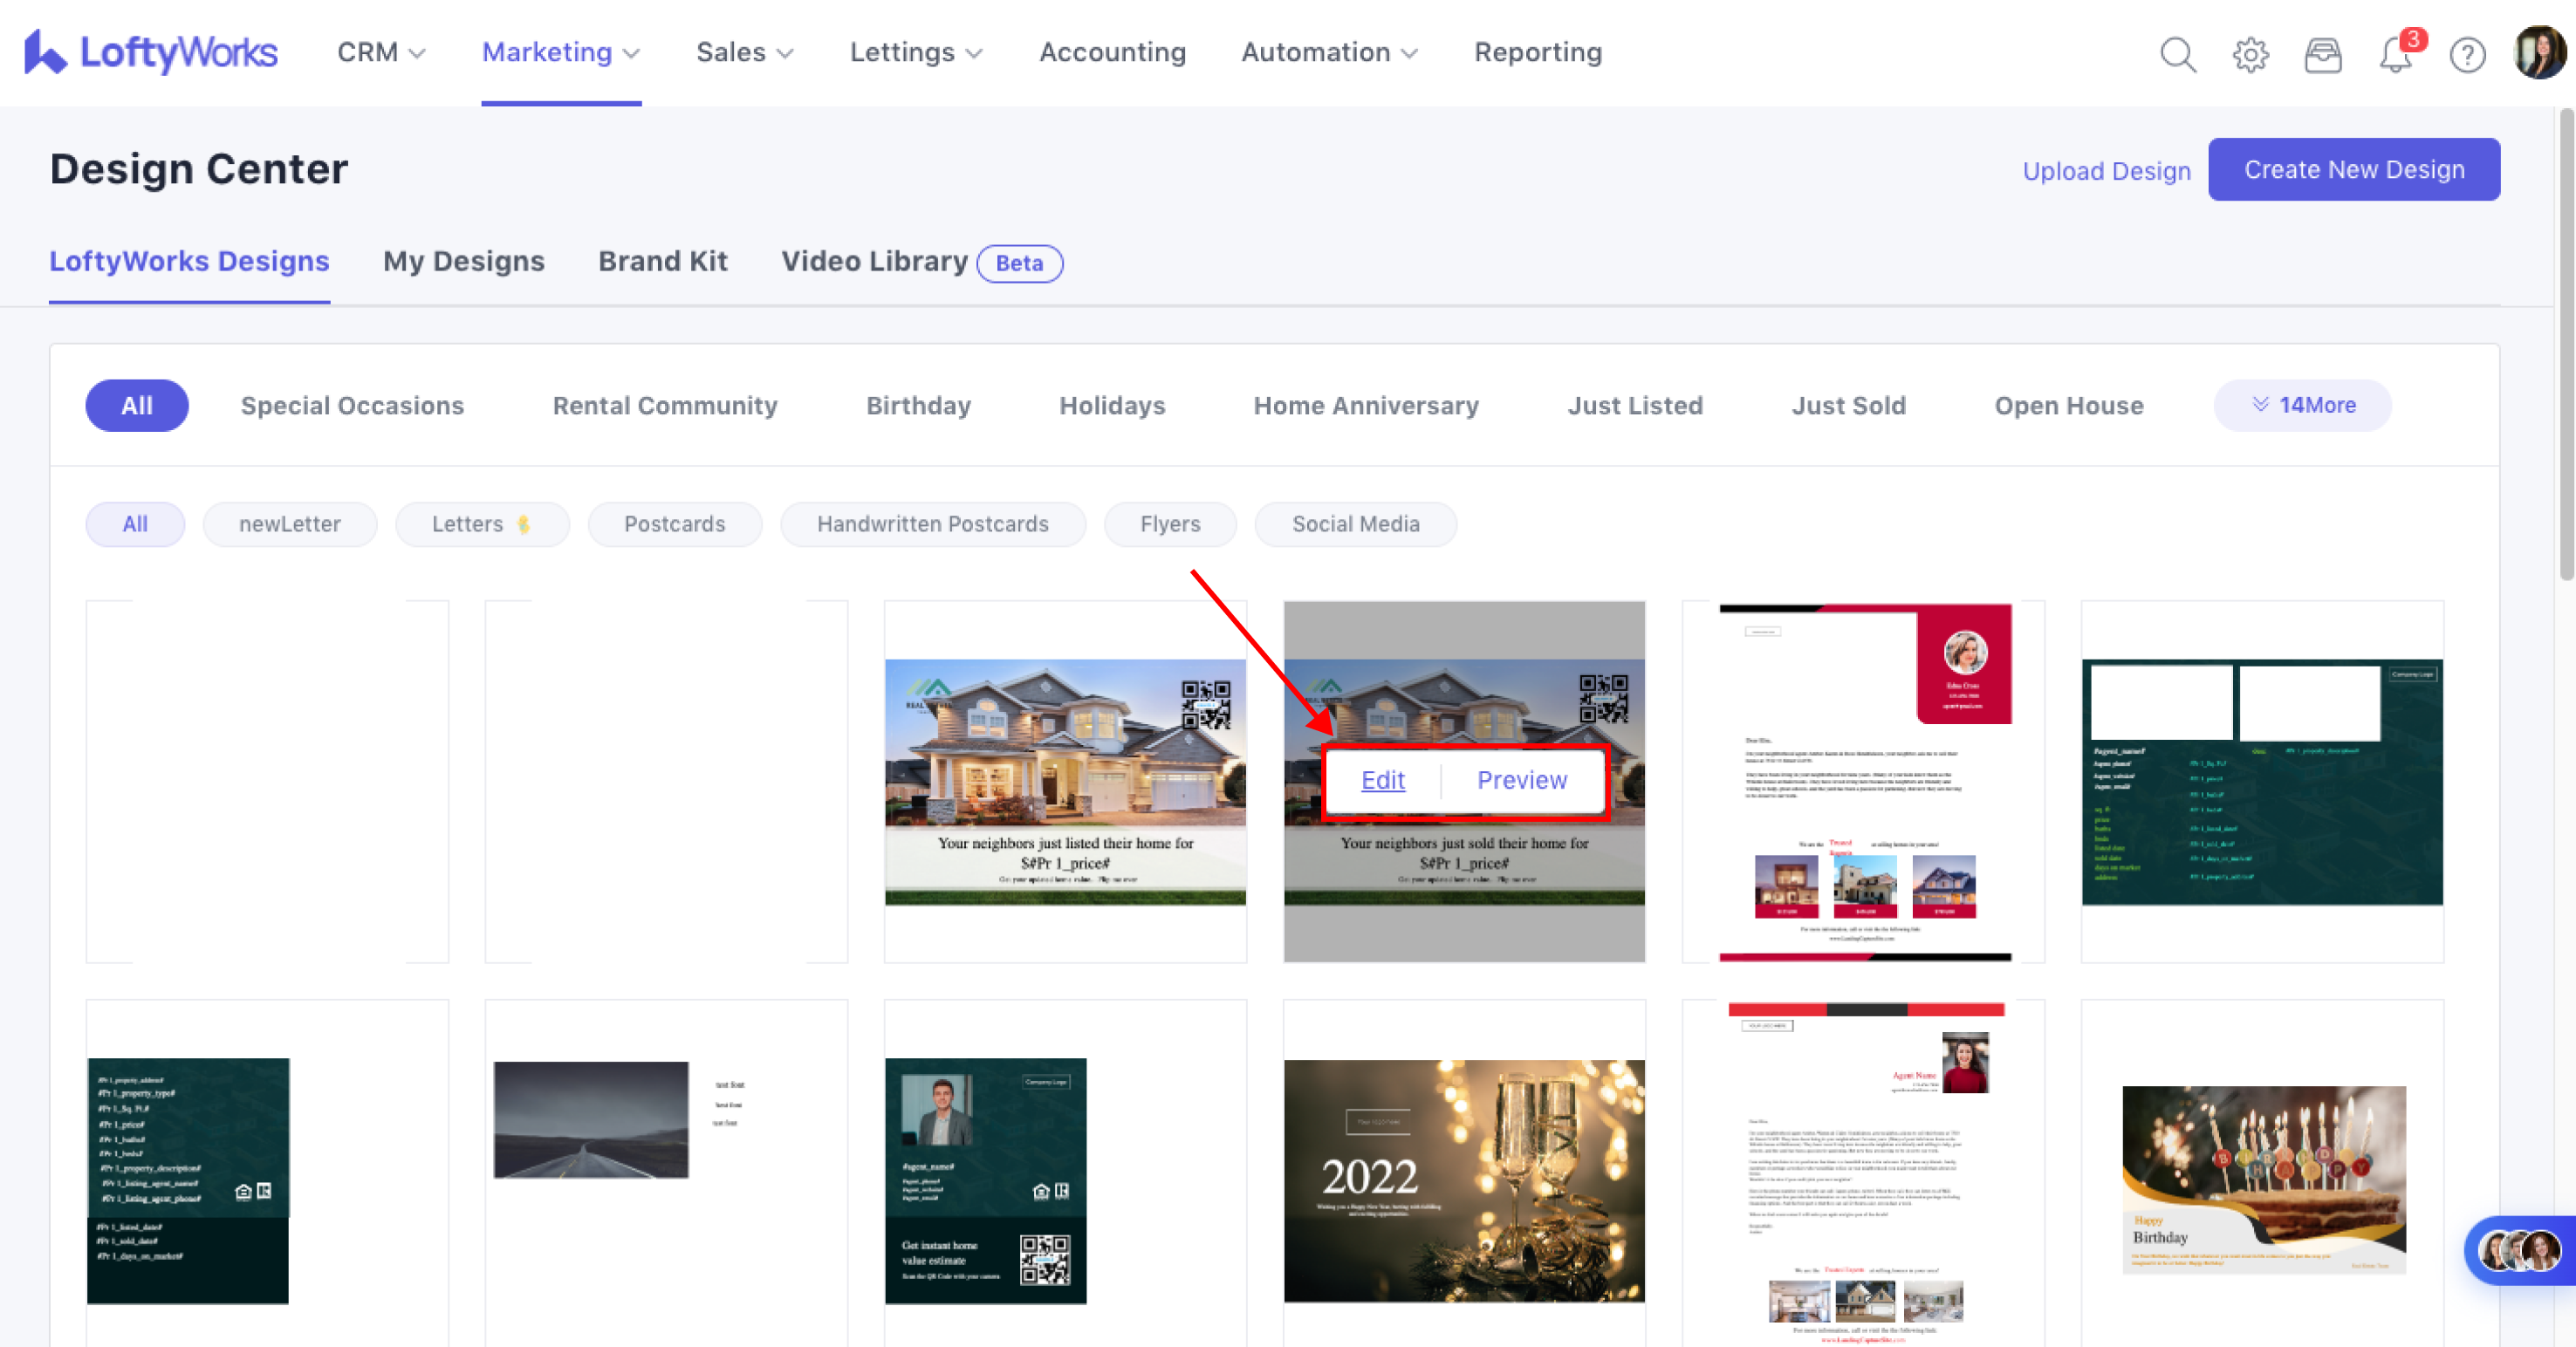Switch to the My Designs tab
2576x1347 pixels.
pyautogui.click(x=463, y=261)
